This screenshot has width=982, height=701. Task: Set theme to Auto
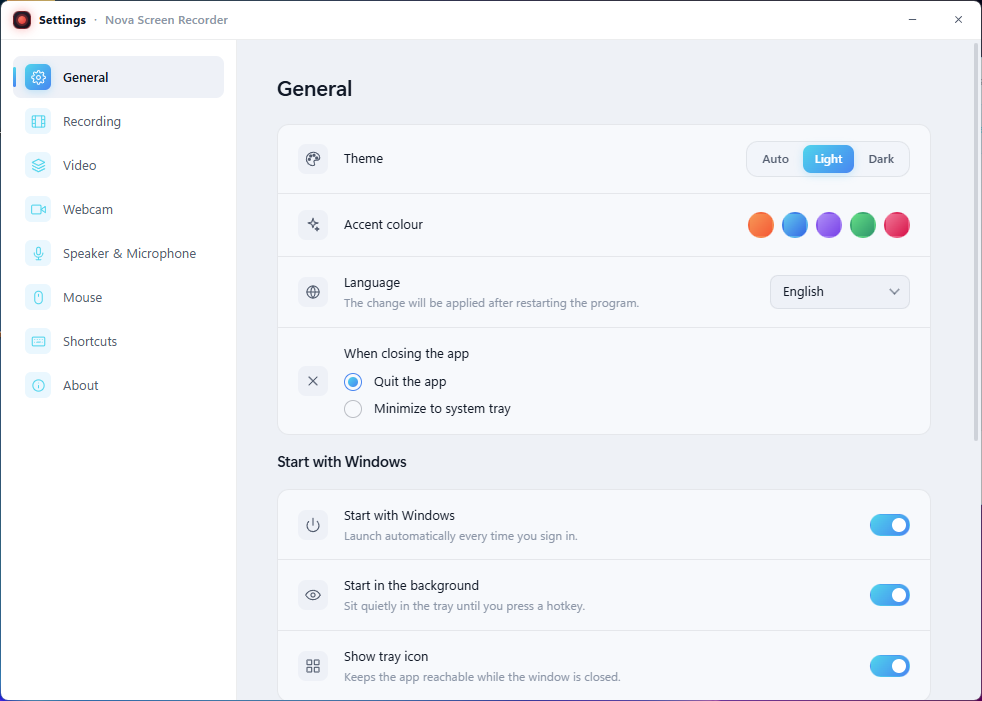coord(775,159)
